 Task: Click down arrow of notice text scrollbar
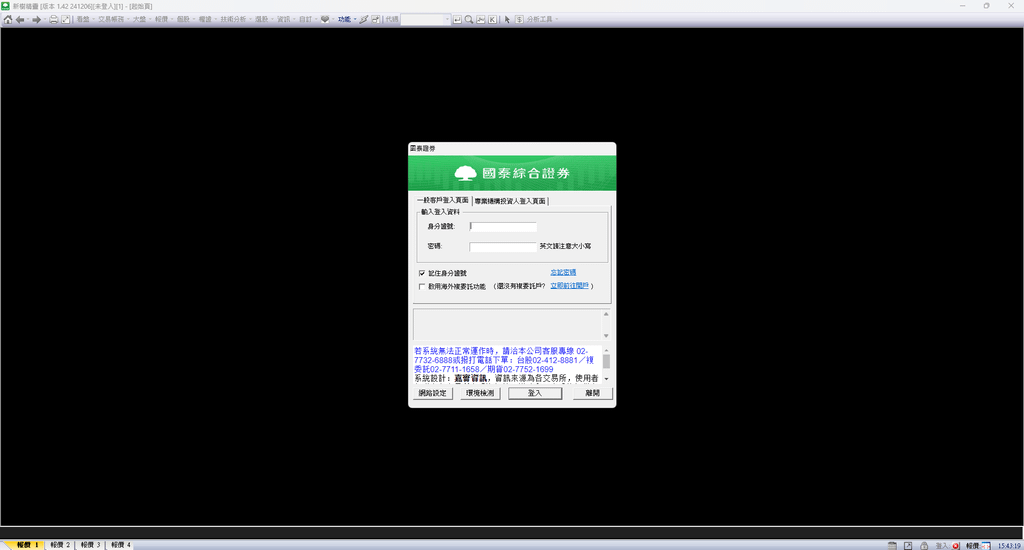point(606,379)
